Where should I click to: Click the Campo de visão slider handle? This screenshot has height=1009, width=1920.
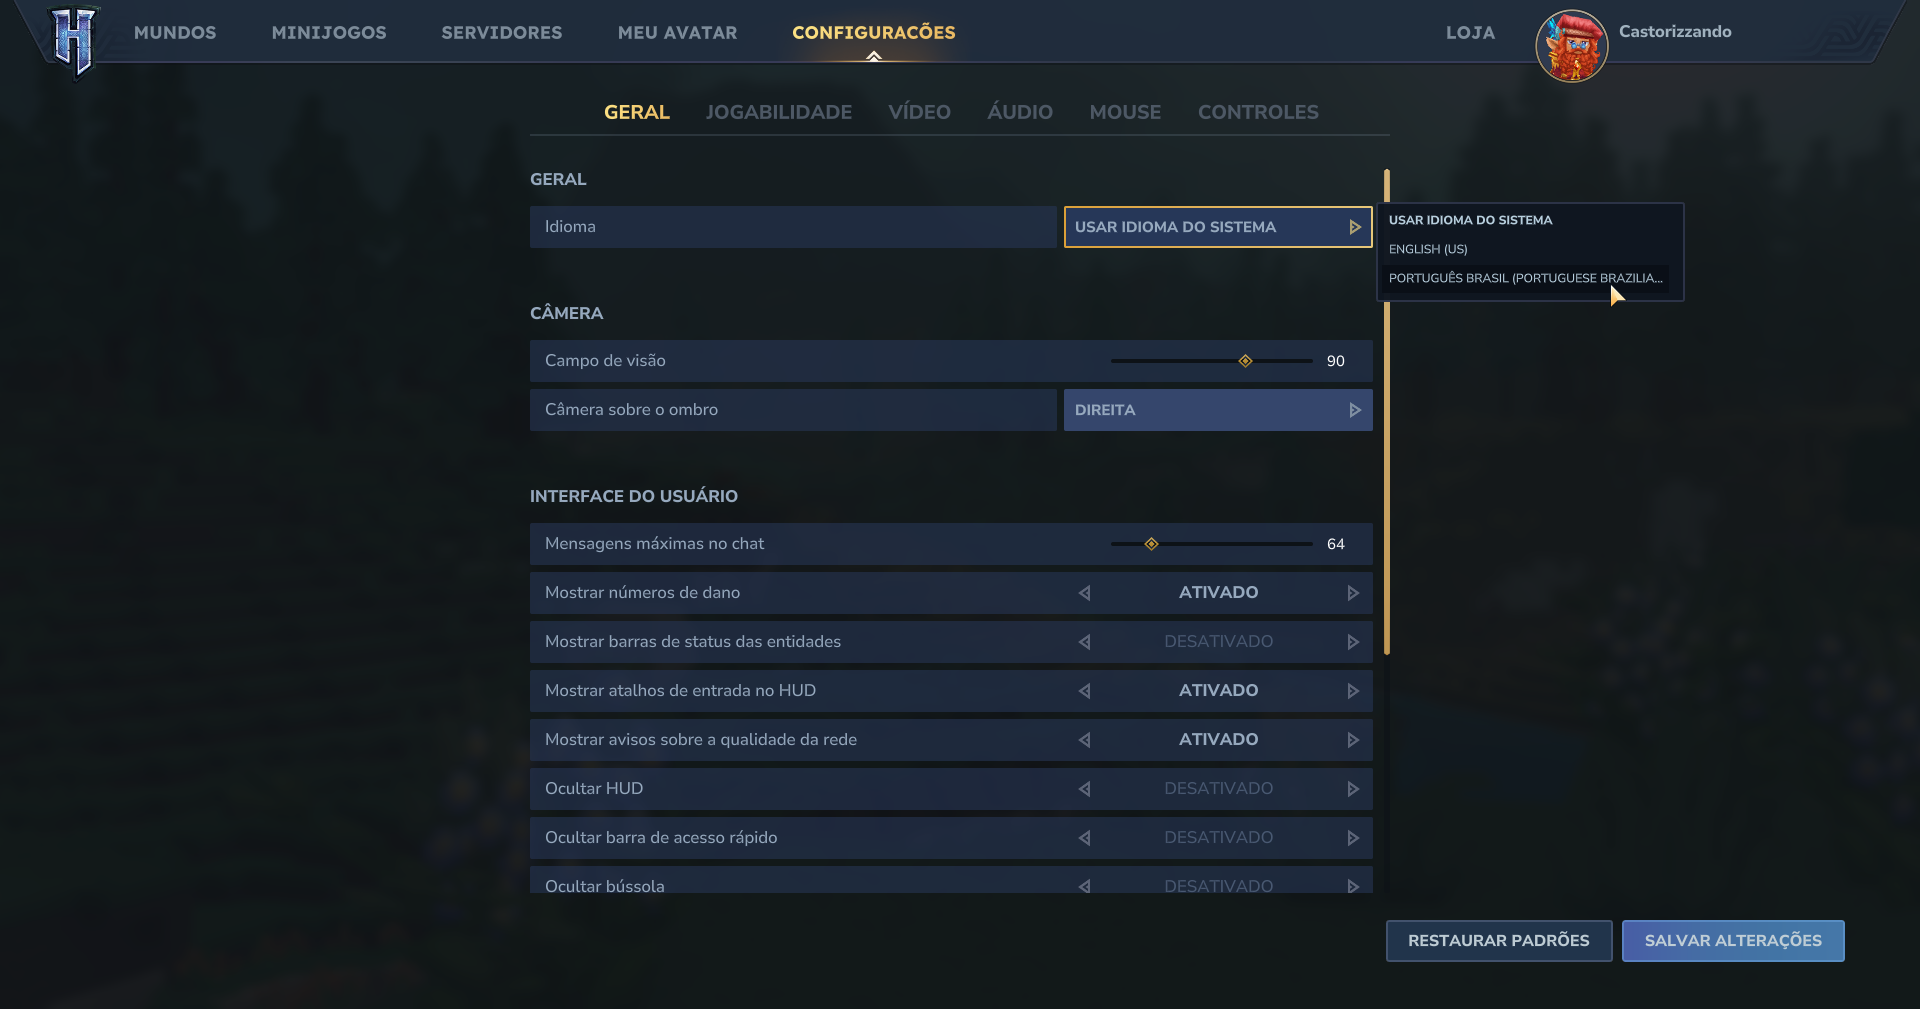[1245, 361]
